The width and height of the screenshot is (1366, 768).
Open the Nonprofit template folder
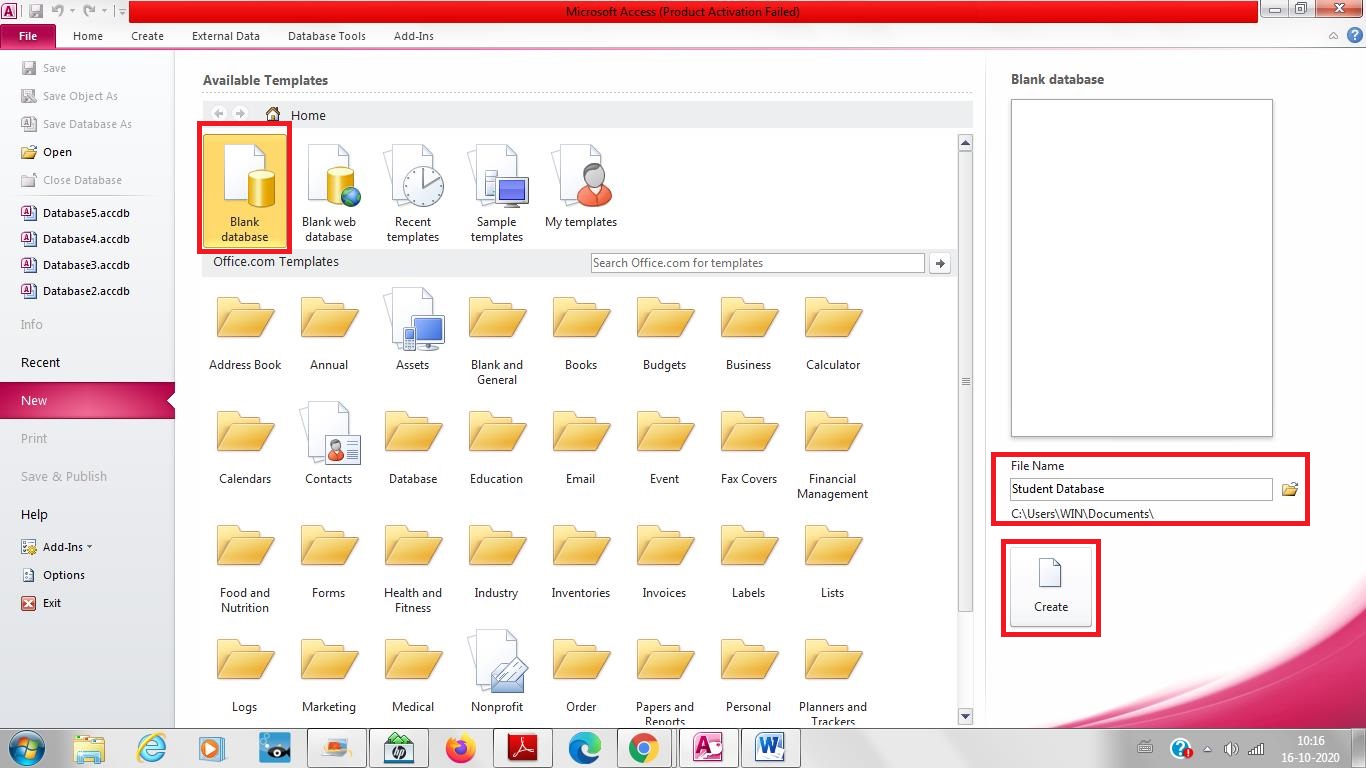(497, 663)
